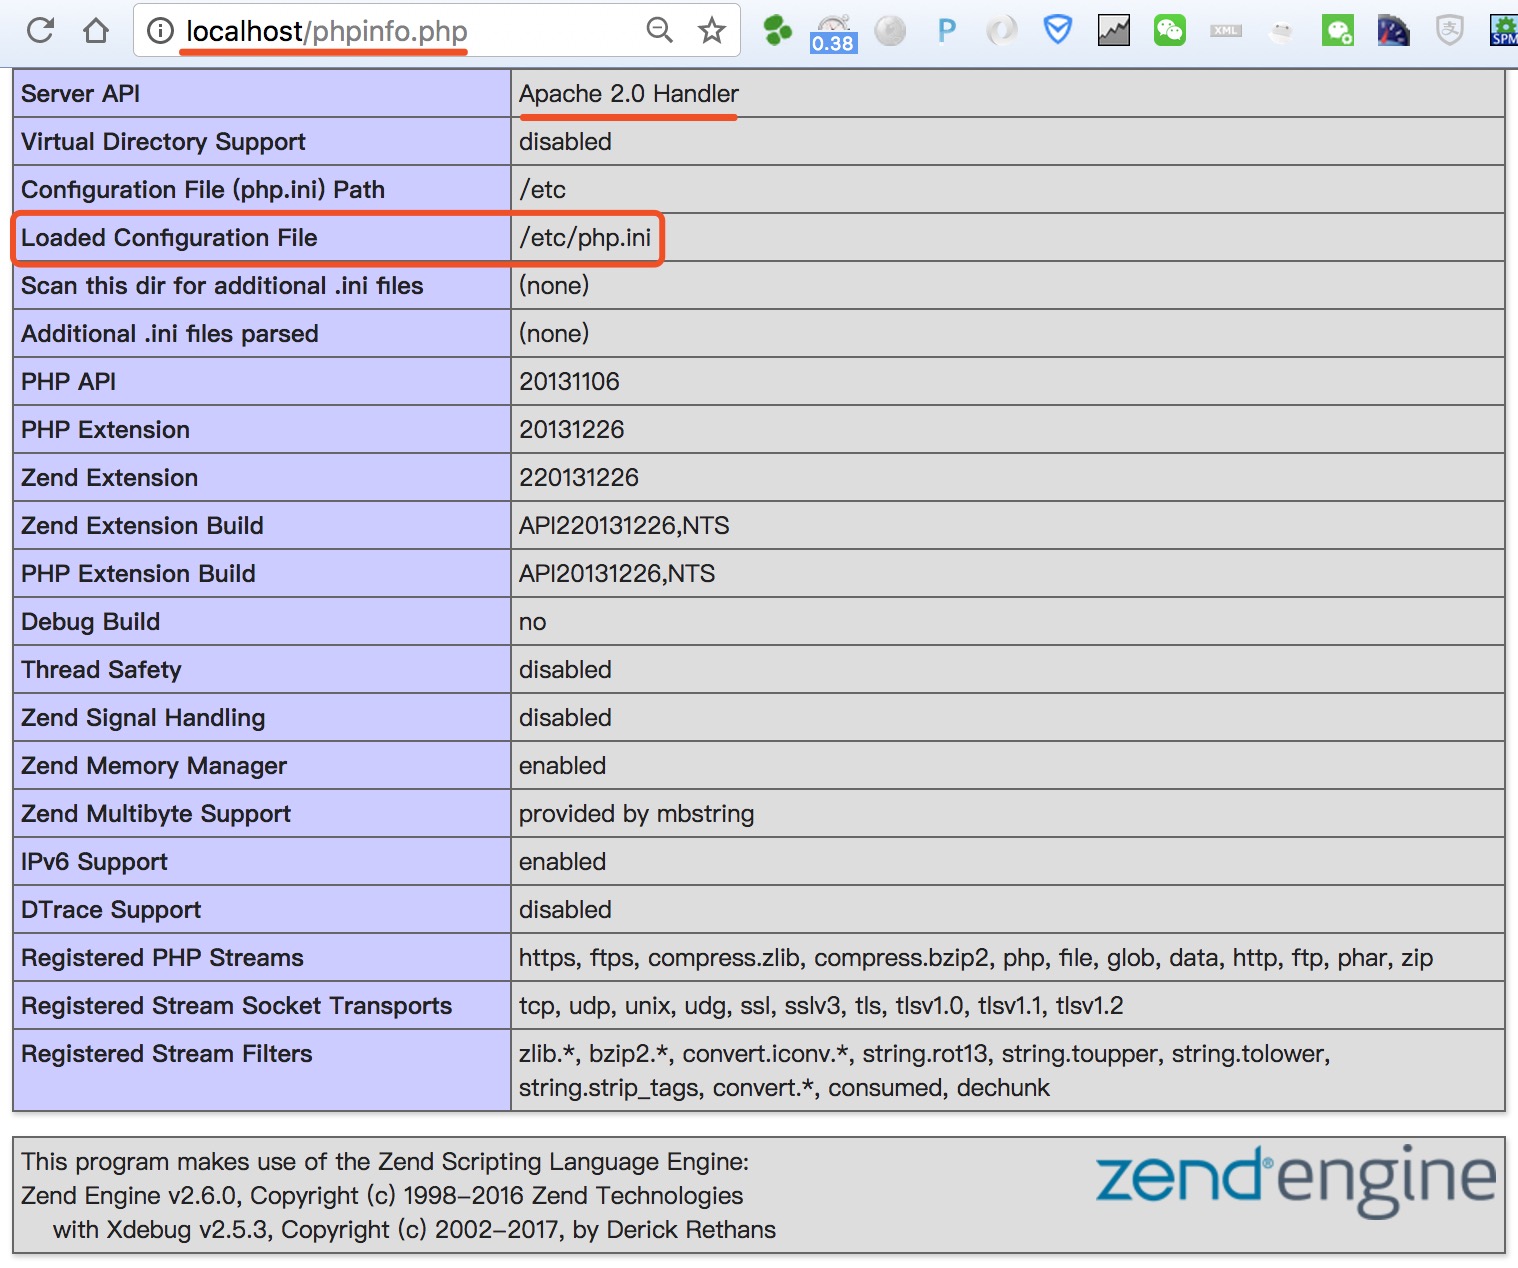
Task: Click the 'DTrace Support' label
Action: point(111,910)
